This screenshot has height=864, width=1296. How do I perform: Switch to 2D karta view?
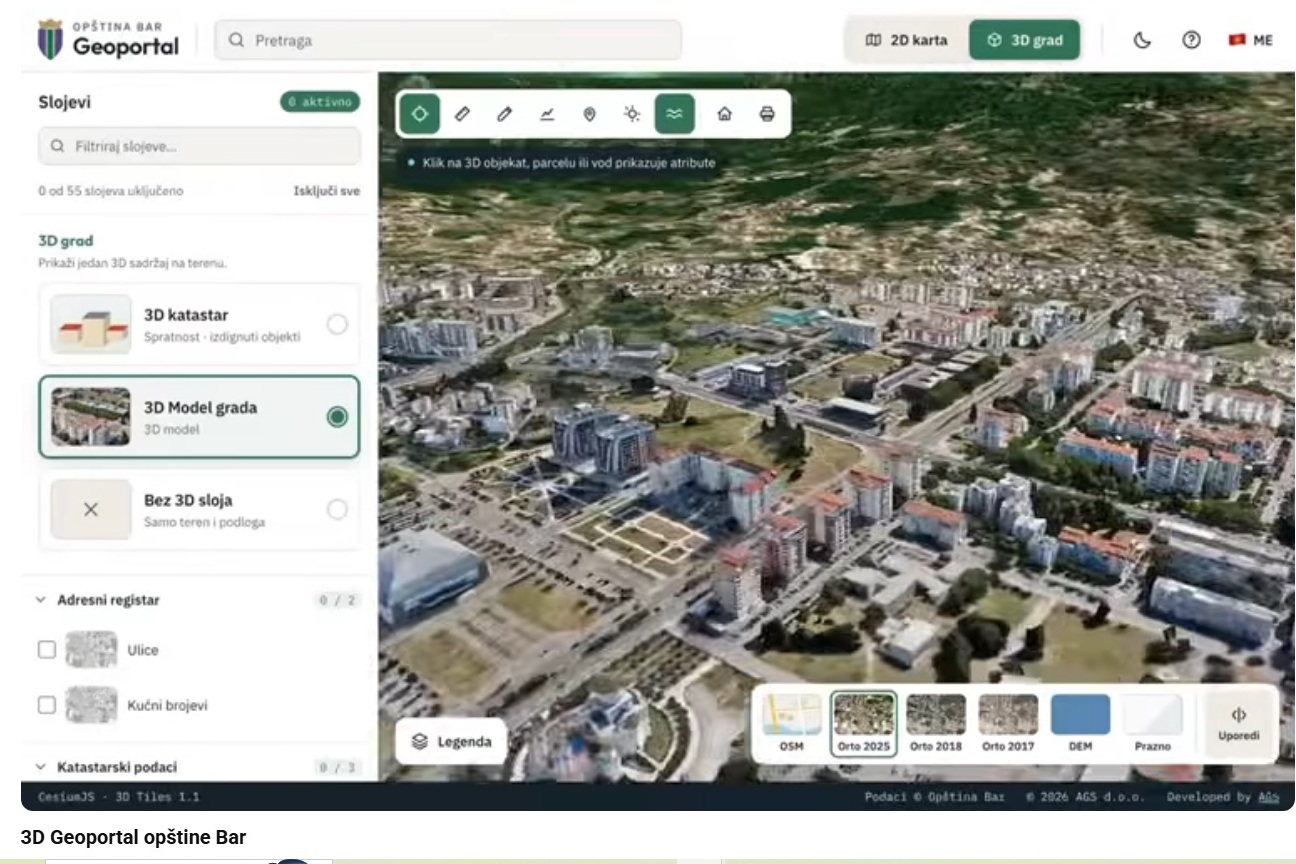(x=907, y=40)
